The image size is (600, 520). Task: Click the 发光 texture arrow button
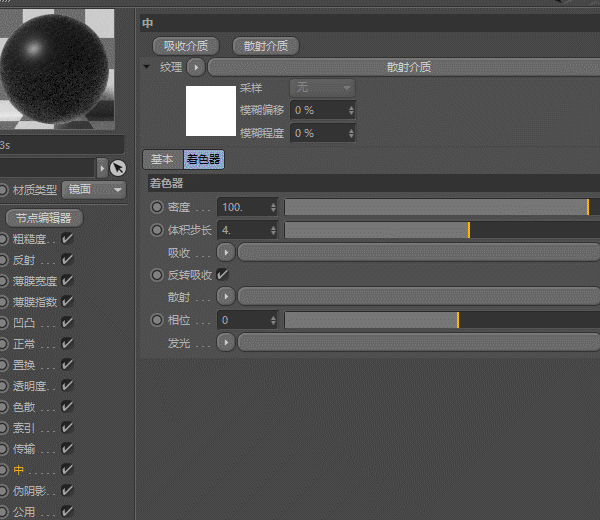pos(226,342)
